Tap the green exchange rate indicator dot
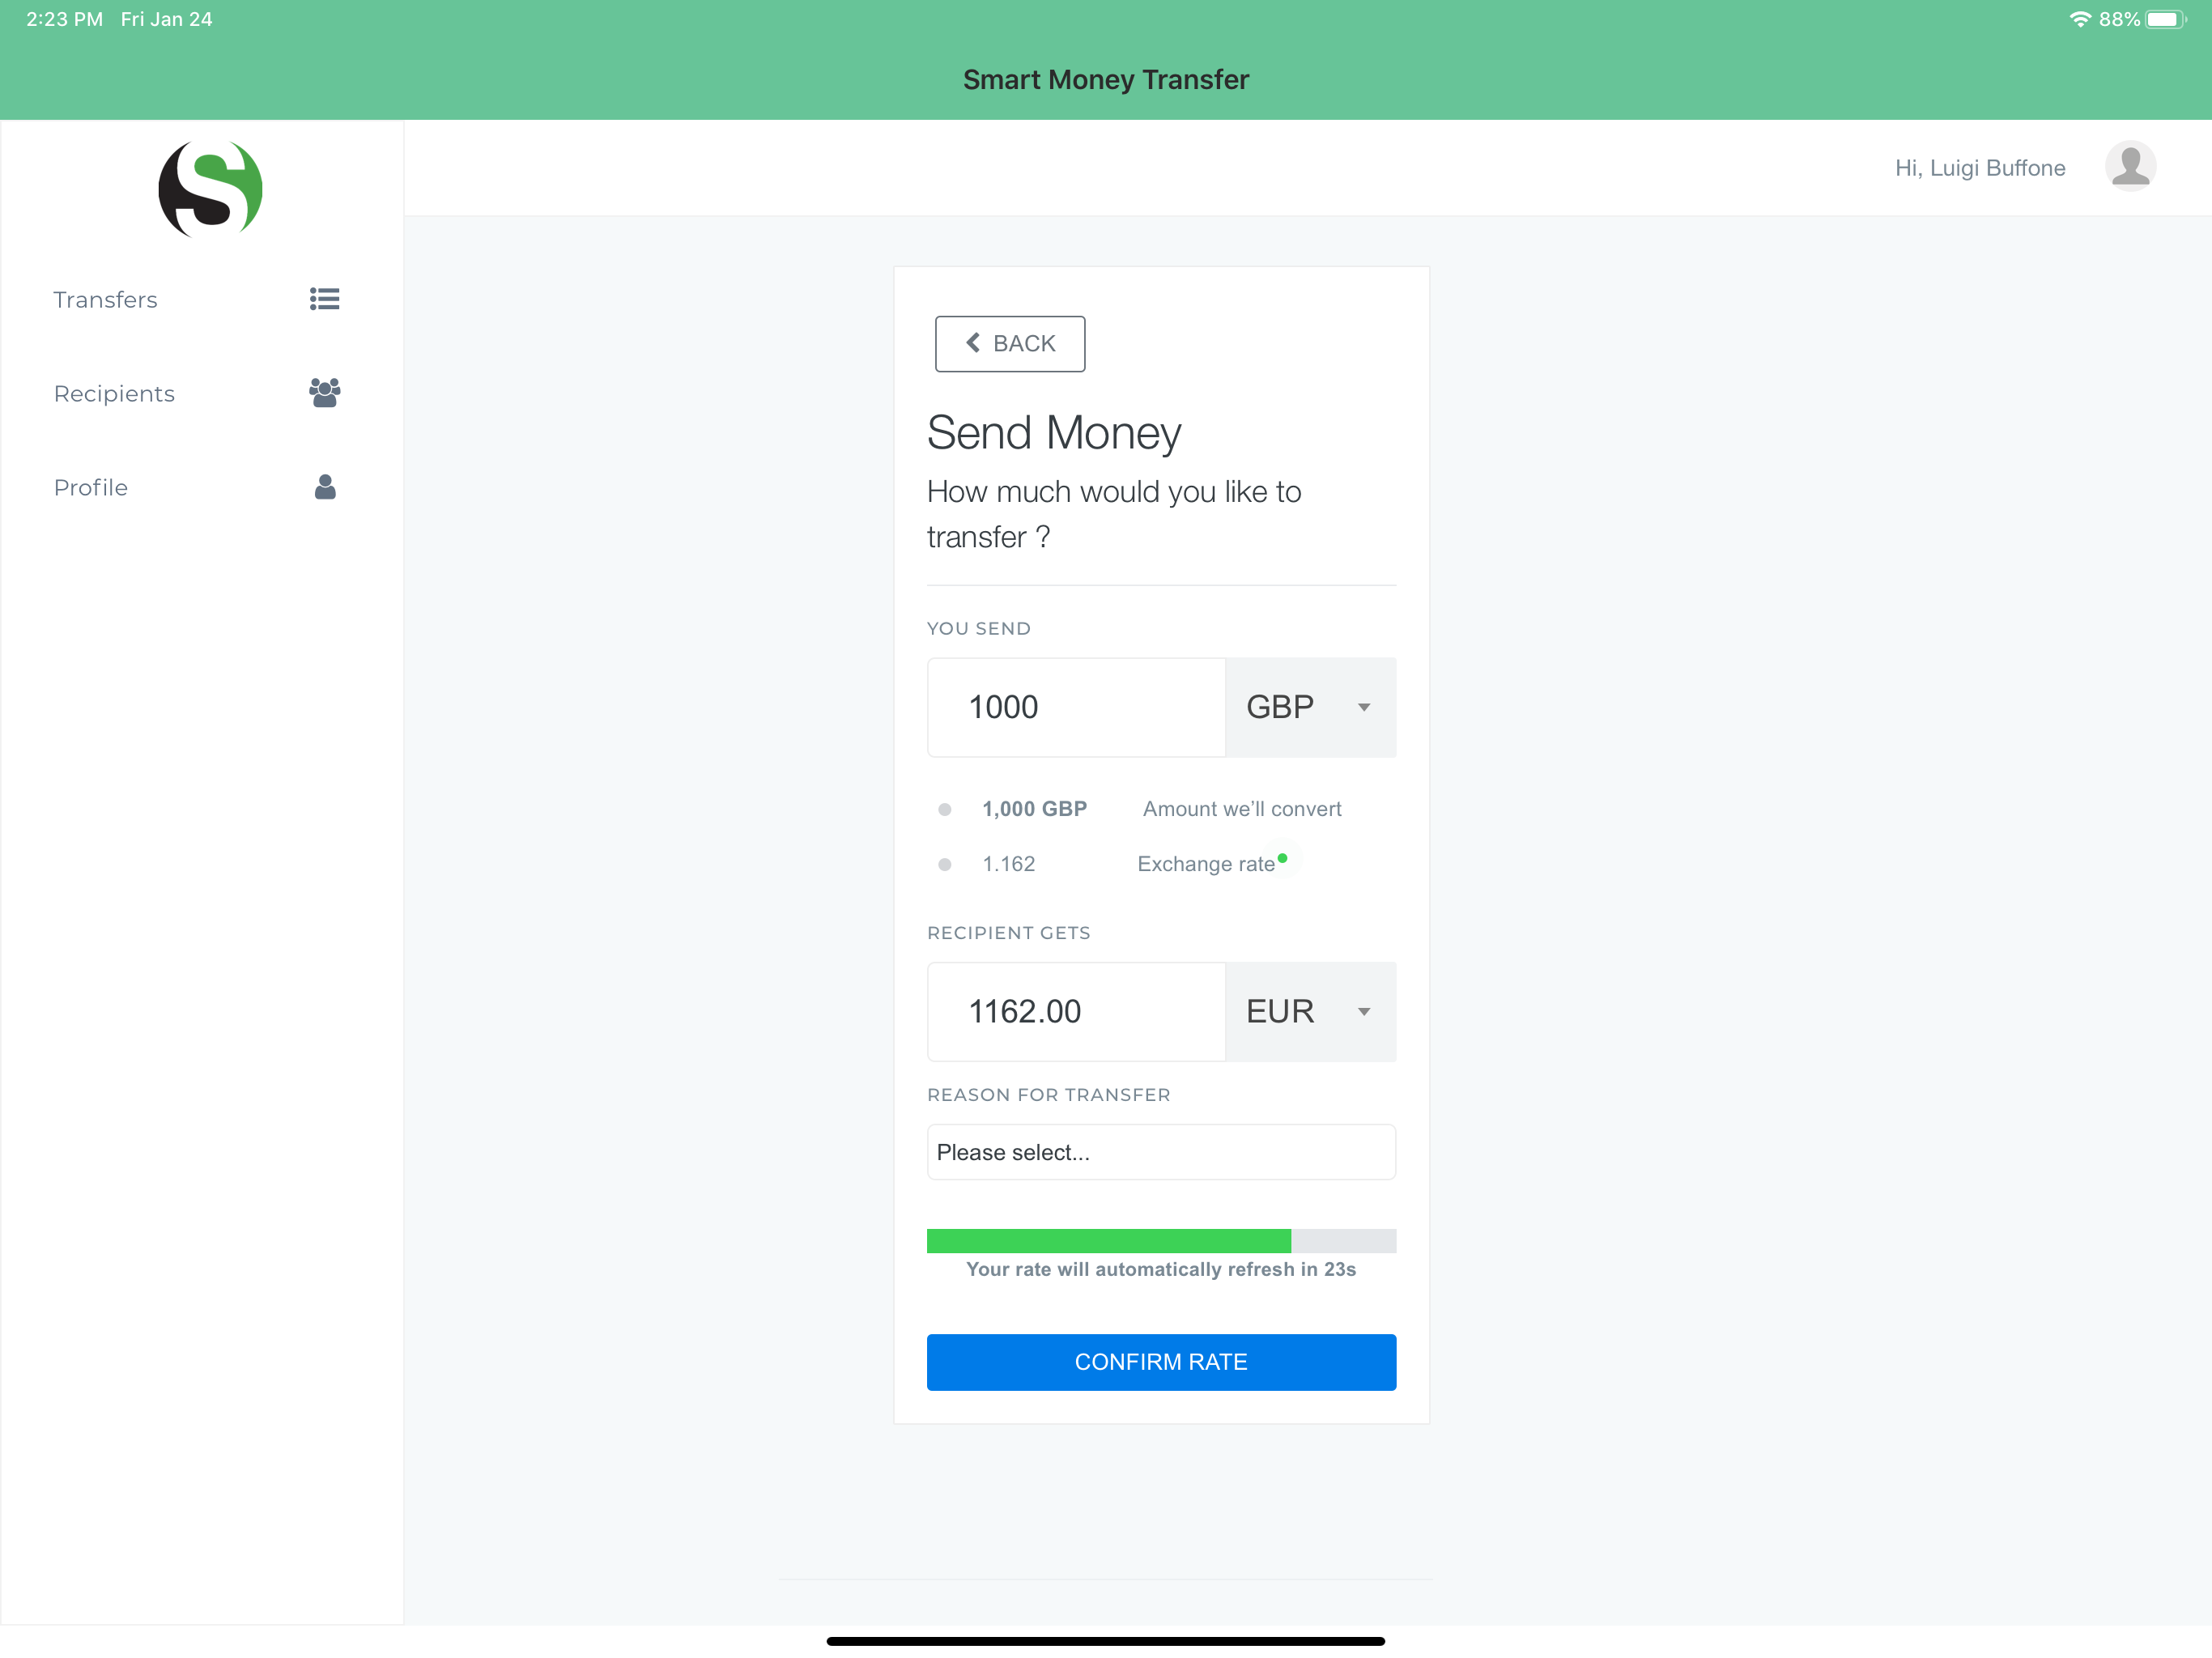 1282,858
